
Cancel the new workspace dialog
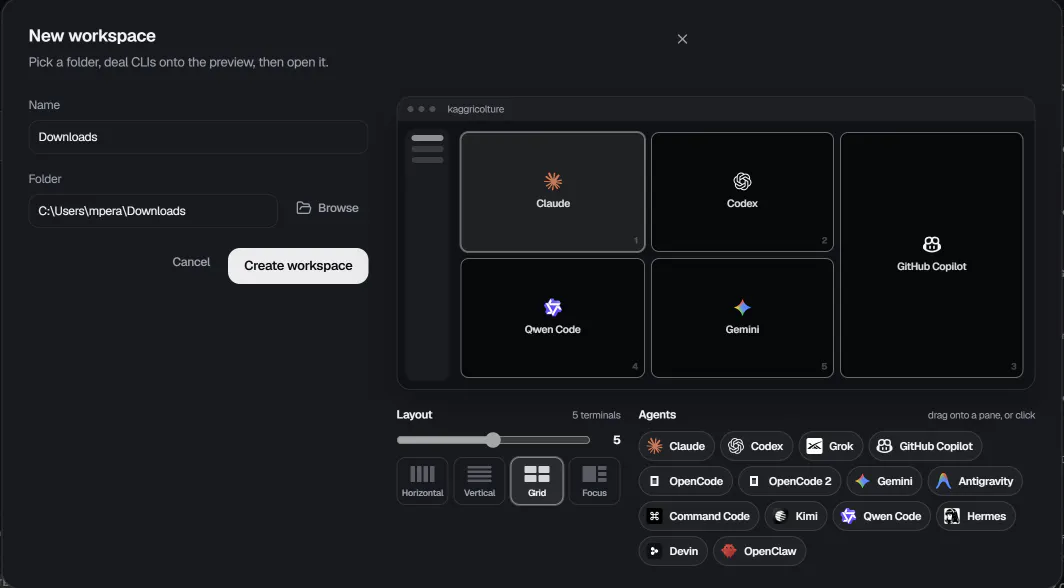pos(191,262)
